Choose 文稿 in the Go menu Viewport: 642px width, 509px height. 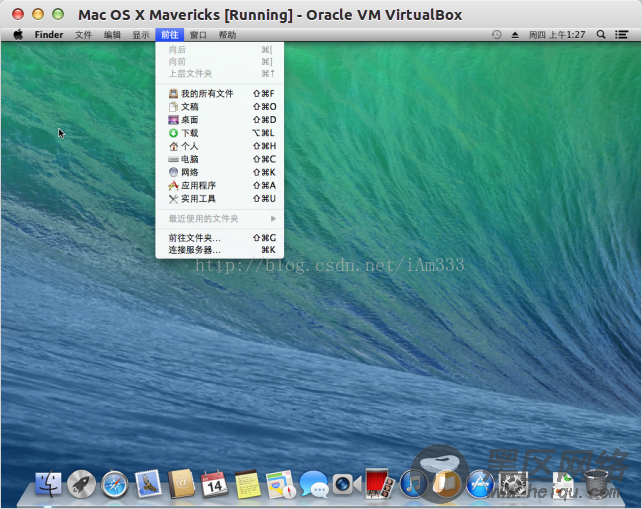pyautogui.click(x=220, y=107)
